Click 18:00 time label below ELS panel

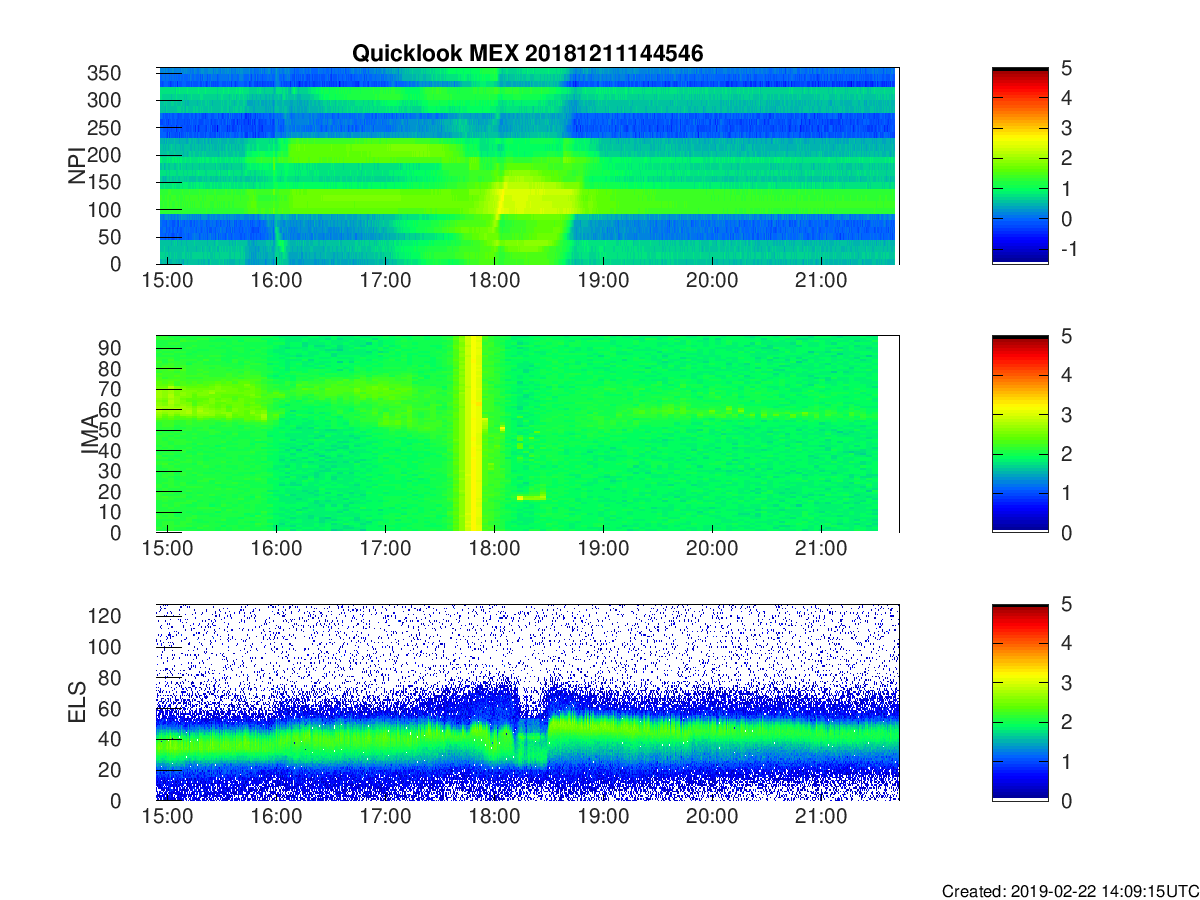[x=494, y=817]
